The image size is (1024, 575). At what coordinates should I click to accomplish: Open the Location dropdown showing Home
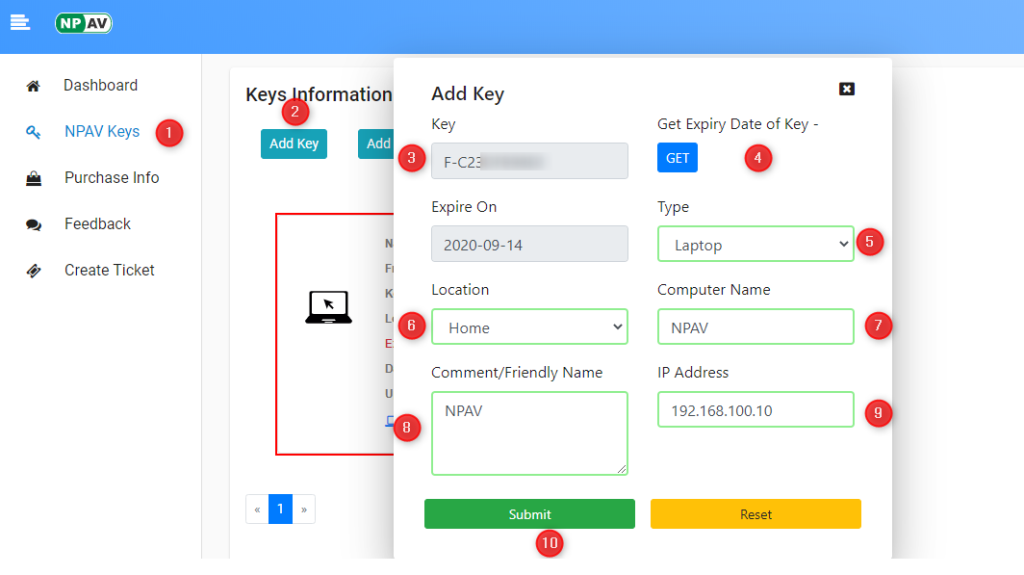coord(529,327)
